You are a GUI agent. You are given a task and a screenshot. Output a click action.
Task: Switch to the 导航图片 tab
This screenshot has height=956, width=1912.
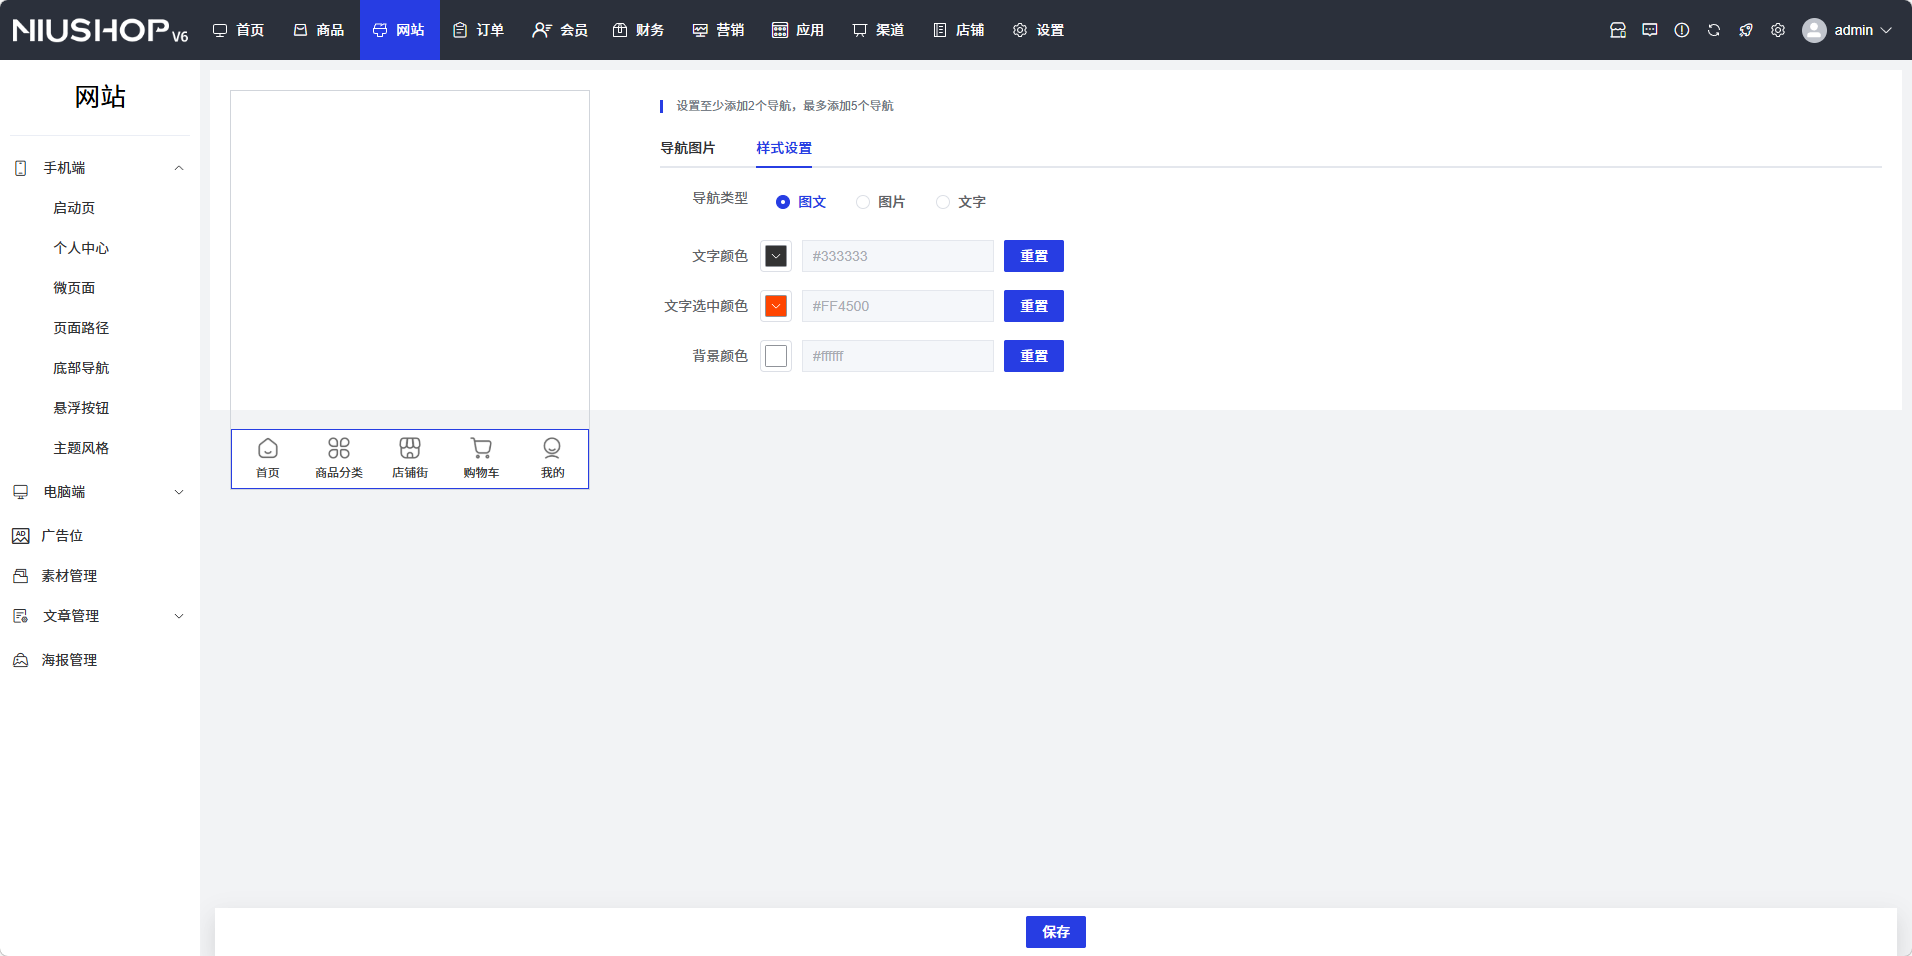point(687,148)
